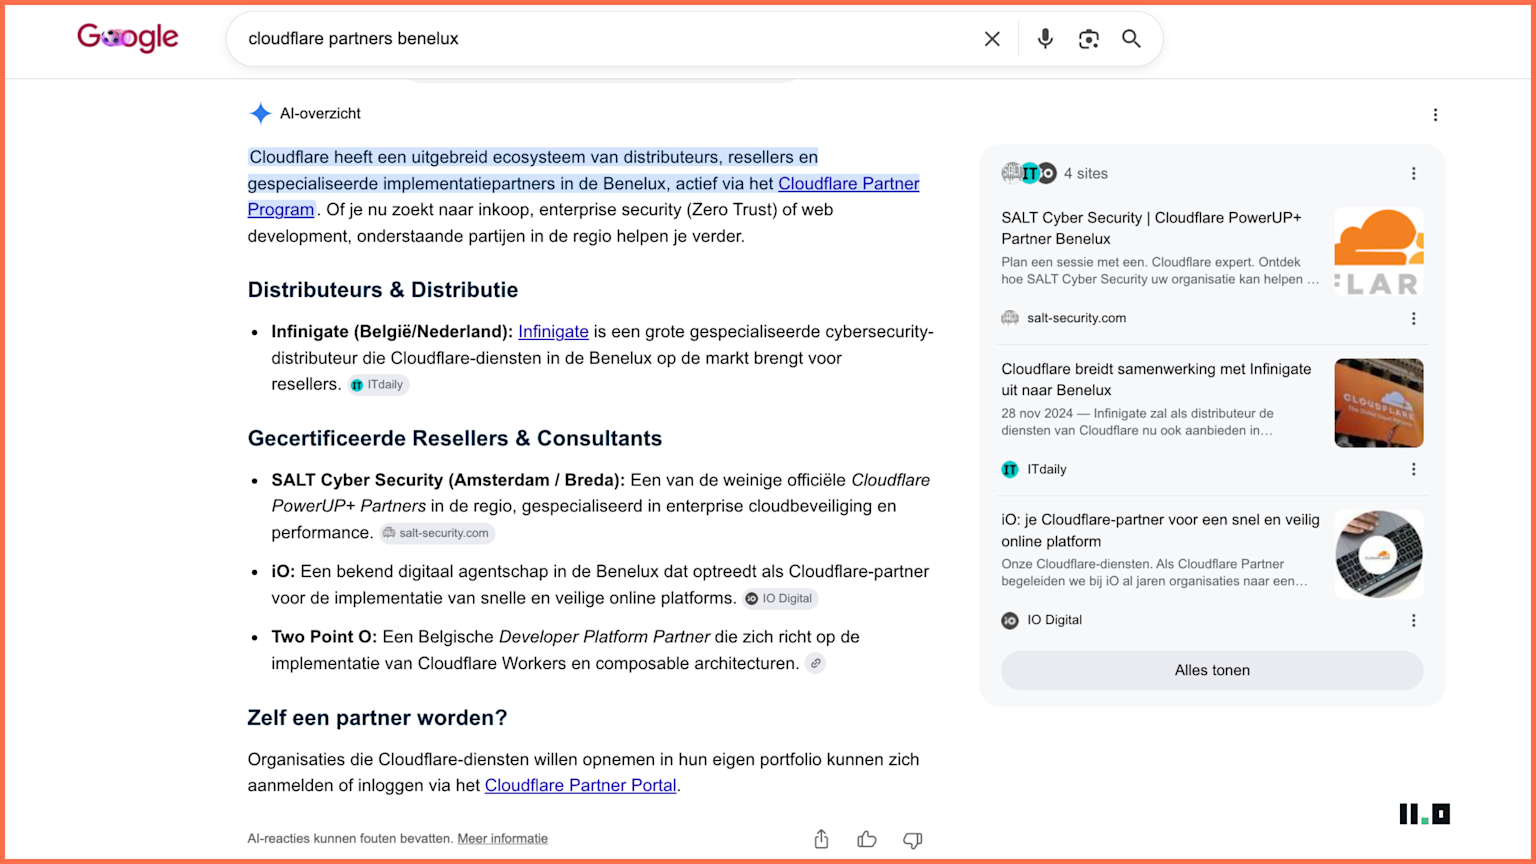Click the salt-security.com source name in the sidebar
Viewport: 1536px width, 864px height.
point(1076,319)
